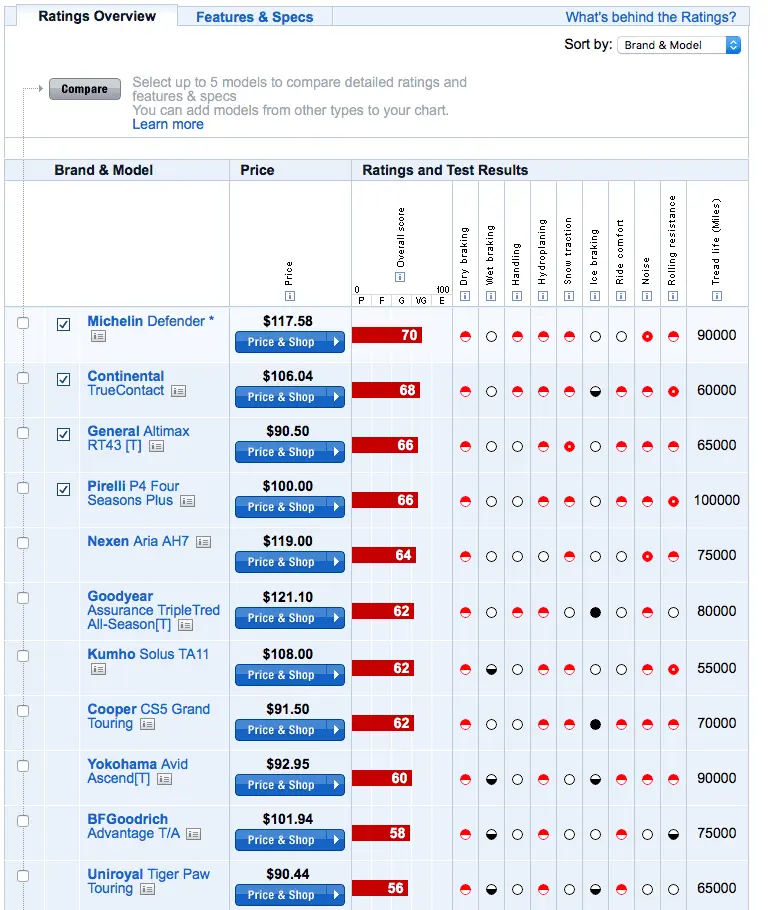Tick compare checkbox for Uniroyal Tiger Paw Touring

23,876
